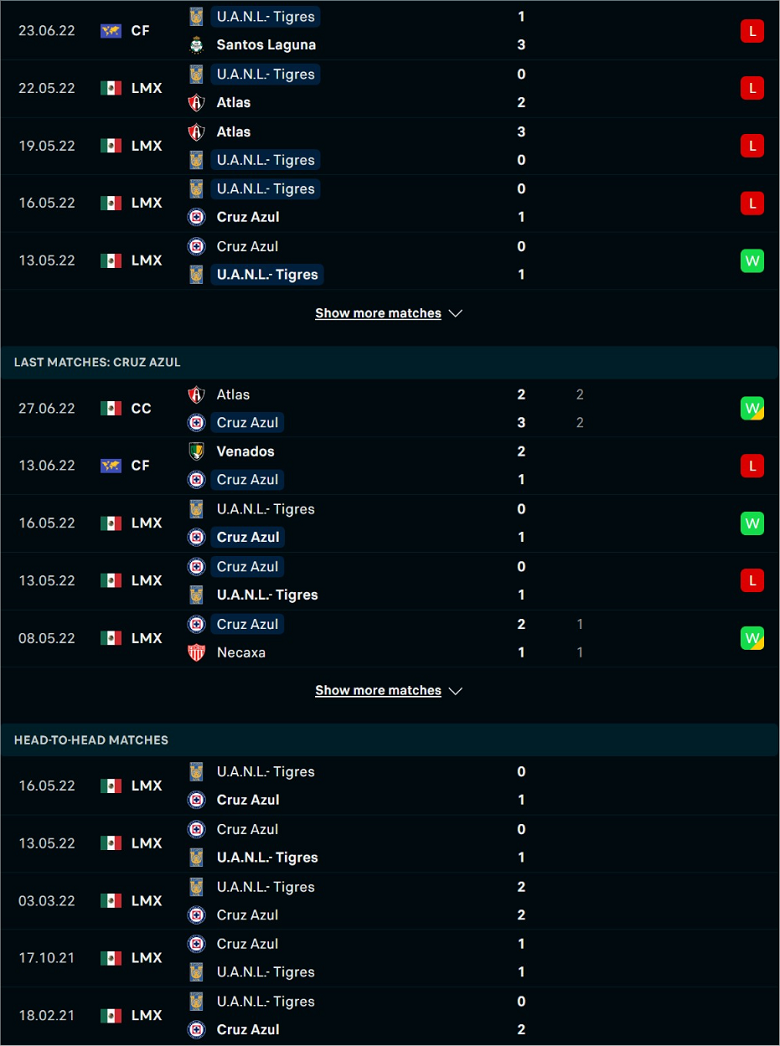Click the green W badge for 13.05.22 Tigres match
The height and width of the screenshot is (1046, 780).
point(752,261)
